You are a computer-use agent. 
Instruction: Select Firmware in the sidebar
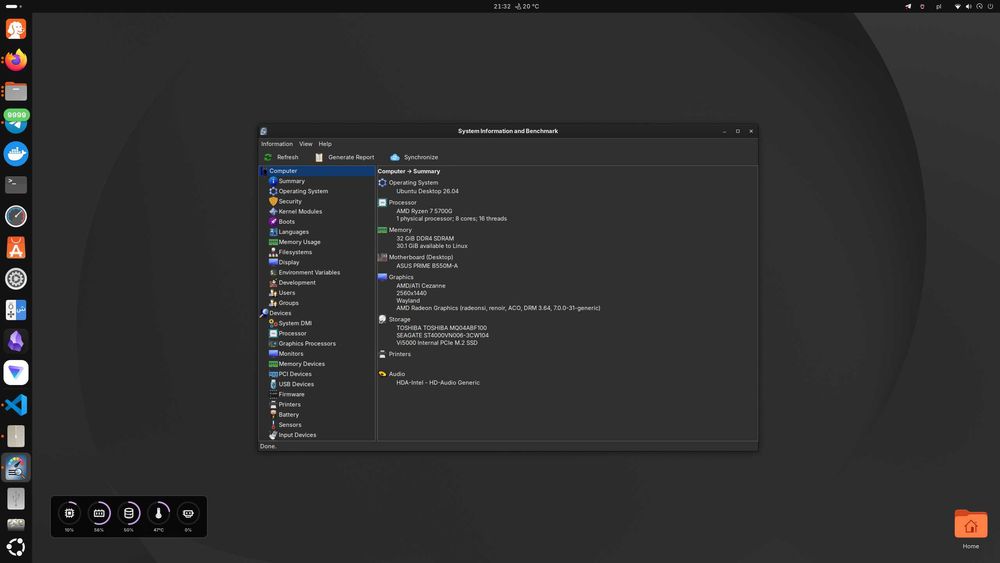point(291,395)
